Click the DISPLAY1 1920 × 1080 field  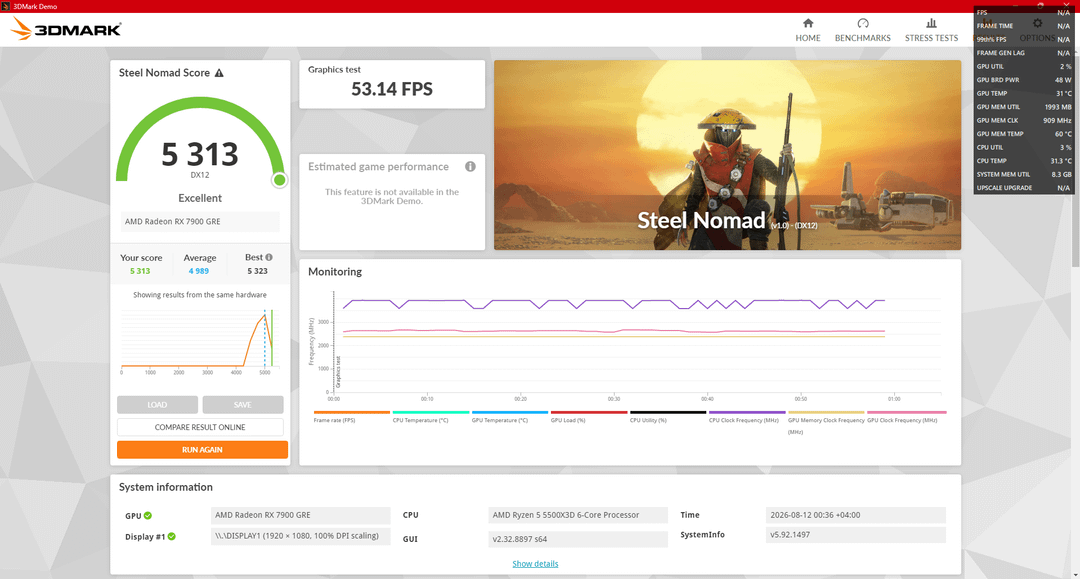coord(300,536)
